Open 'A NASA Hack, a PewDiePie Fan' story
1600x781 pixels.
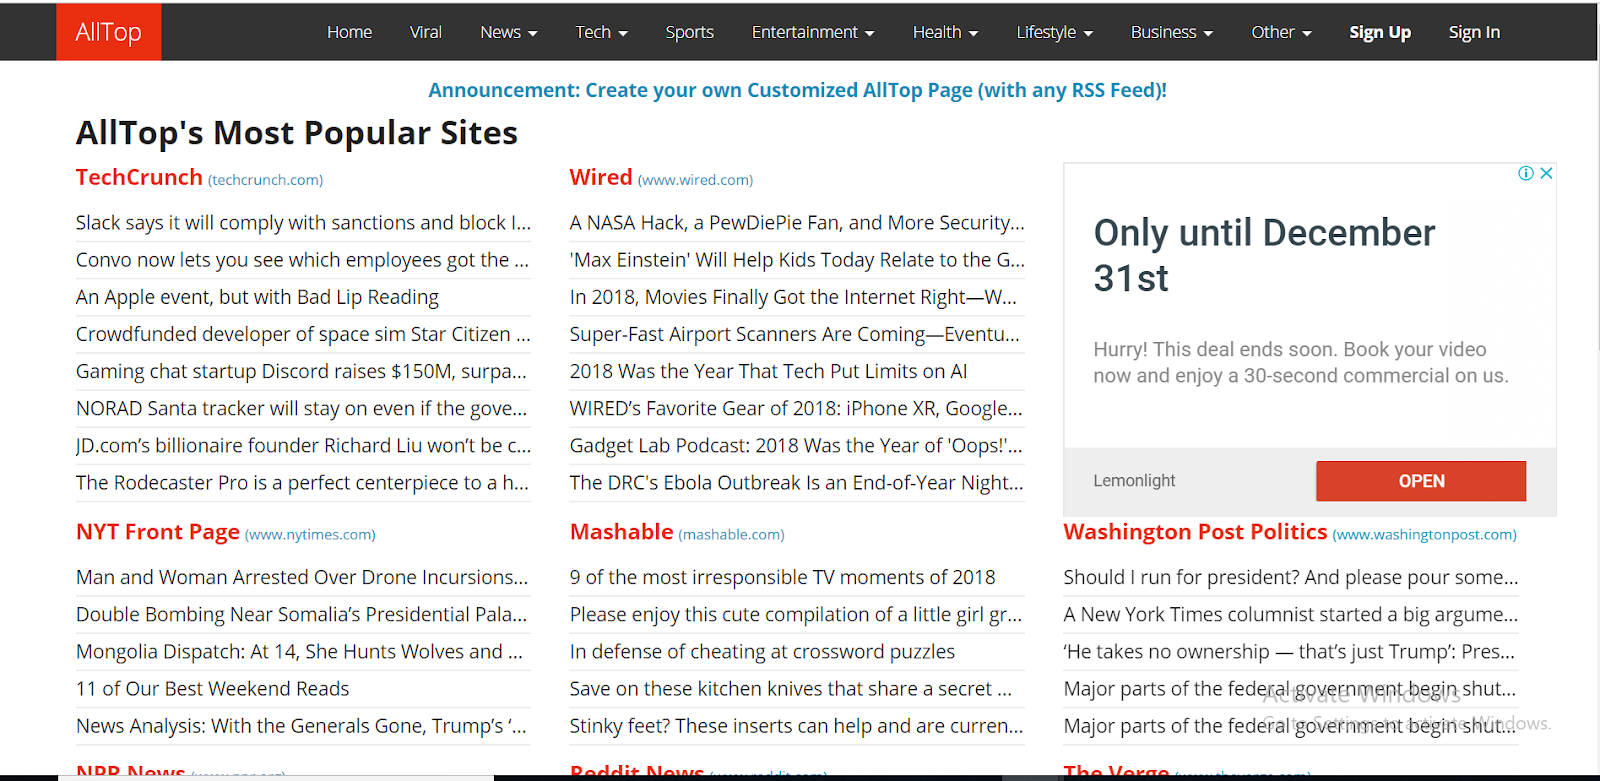(x=797, y=223)
